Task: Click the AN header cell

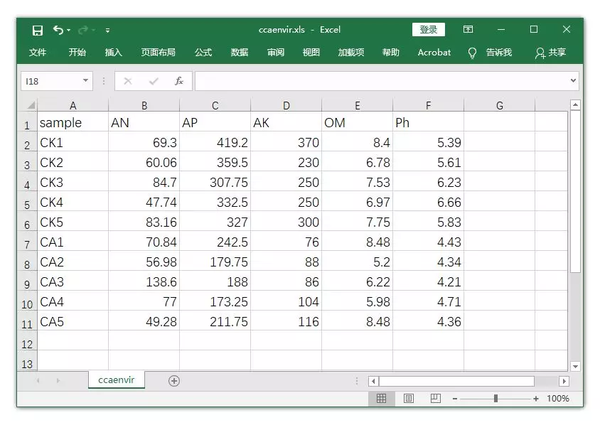Action: tap(144, 122)
